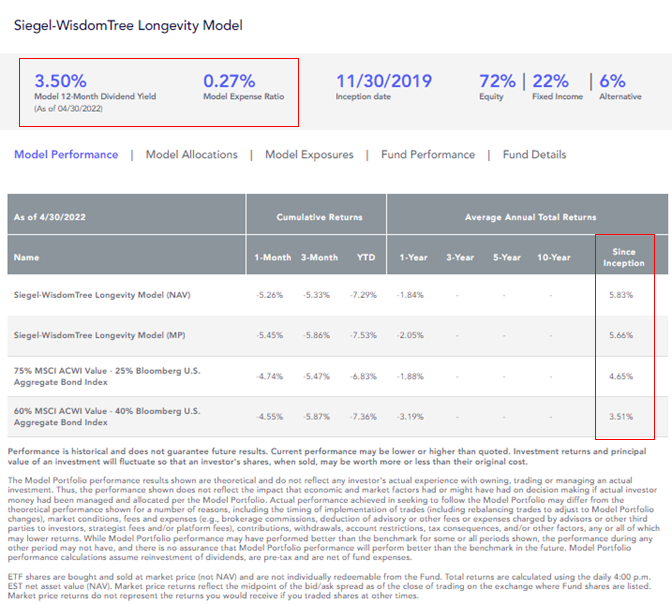
Task: Select NAV 1-Year return -1.84%
Action: coord(410,295)
